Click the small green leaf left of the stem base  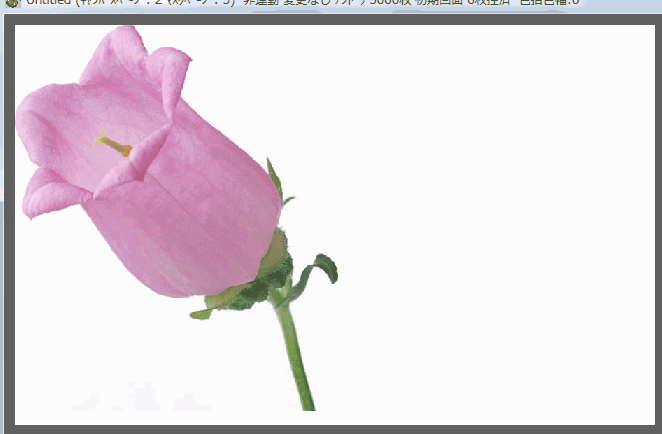pyautogui.click(x=202, y=313)
